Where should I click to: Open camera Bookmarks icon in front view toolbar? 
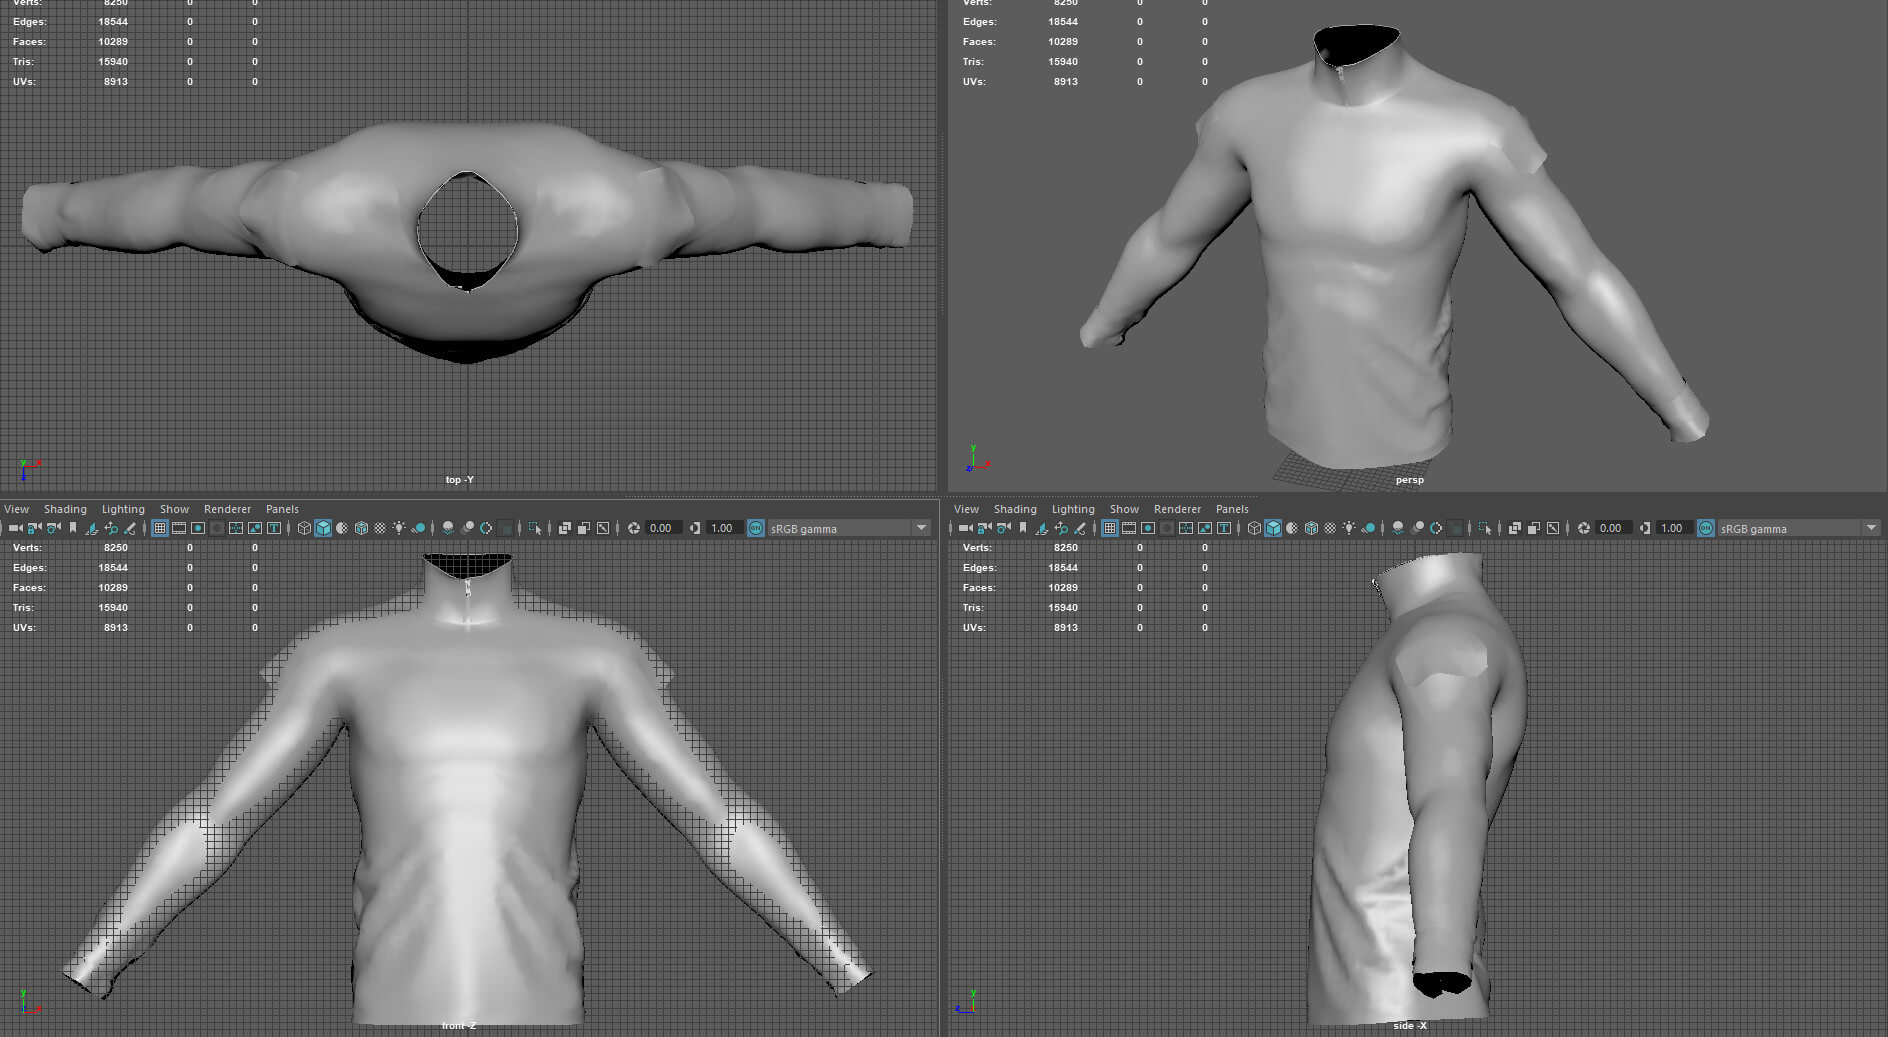[x=72, y=528]
